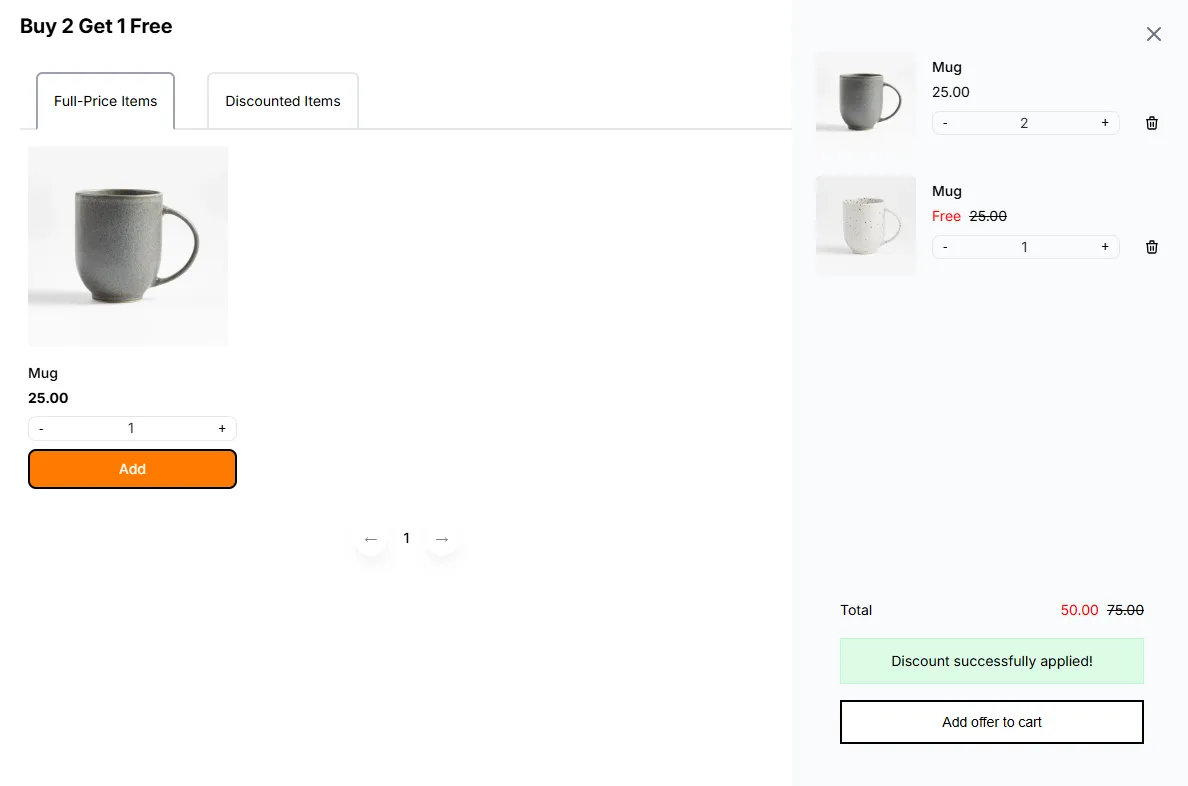Remove the free Mug using trash icon

tap(1152, 247)
